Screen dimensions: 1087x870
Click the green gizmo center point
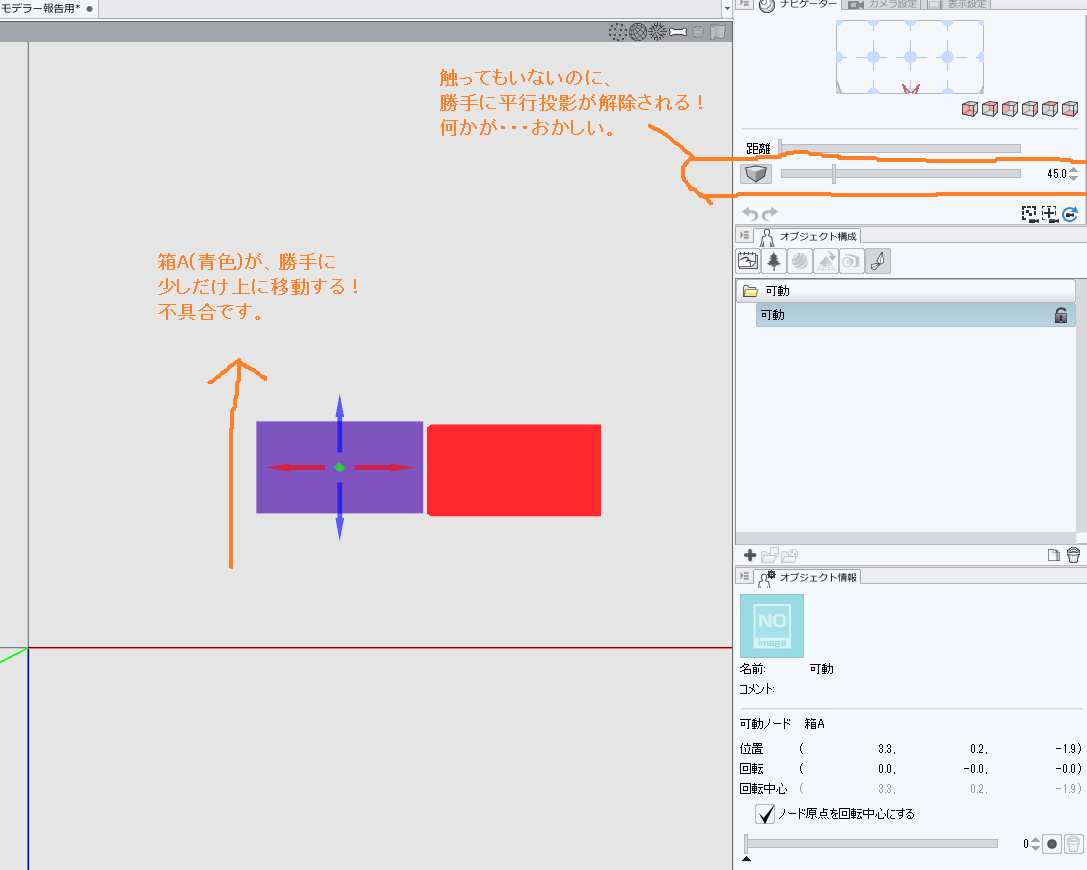tap(339, 467)
